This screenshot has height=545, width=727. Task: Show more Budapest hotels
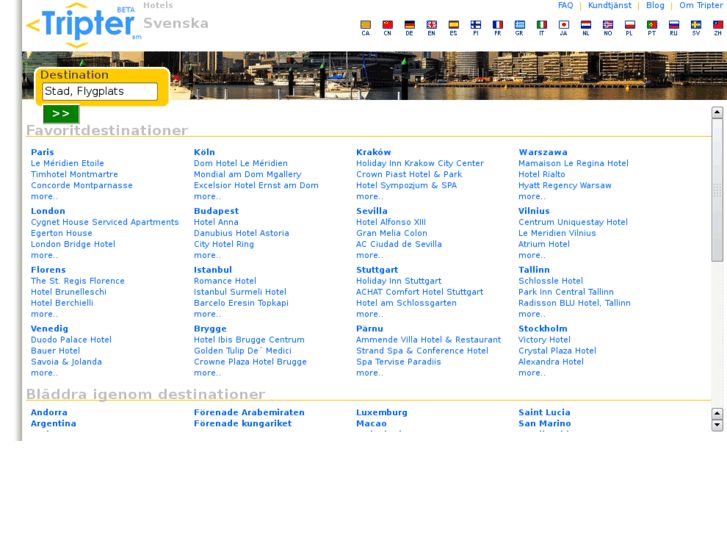pos(207,256)
